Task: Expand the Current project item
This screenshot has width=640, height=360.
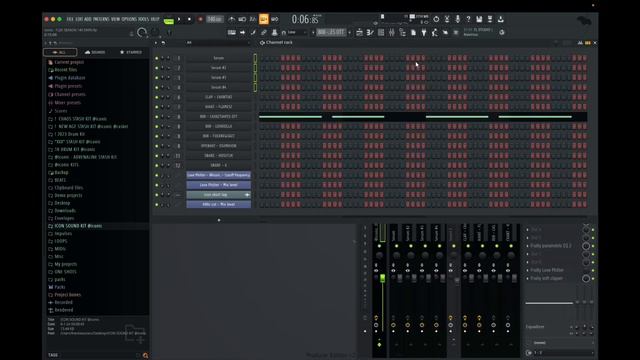Action: tap(66, 62)
